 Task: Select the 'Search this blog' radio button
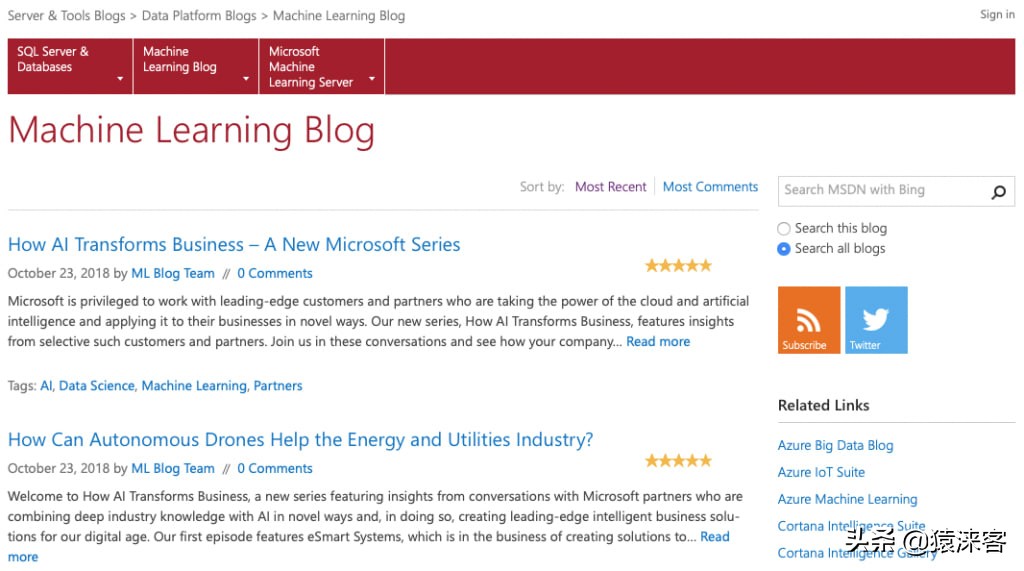coord(784,229)
